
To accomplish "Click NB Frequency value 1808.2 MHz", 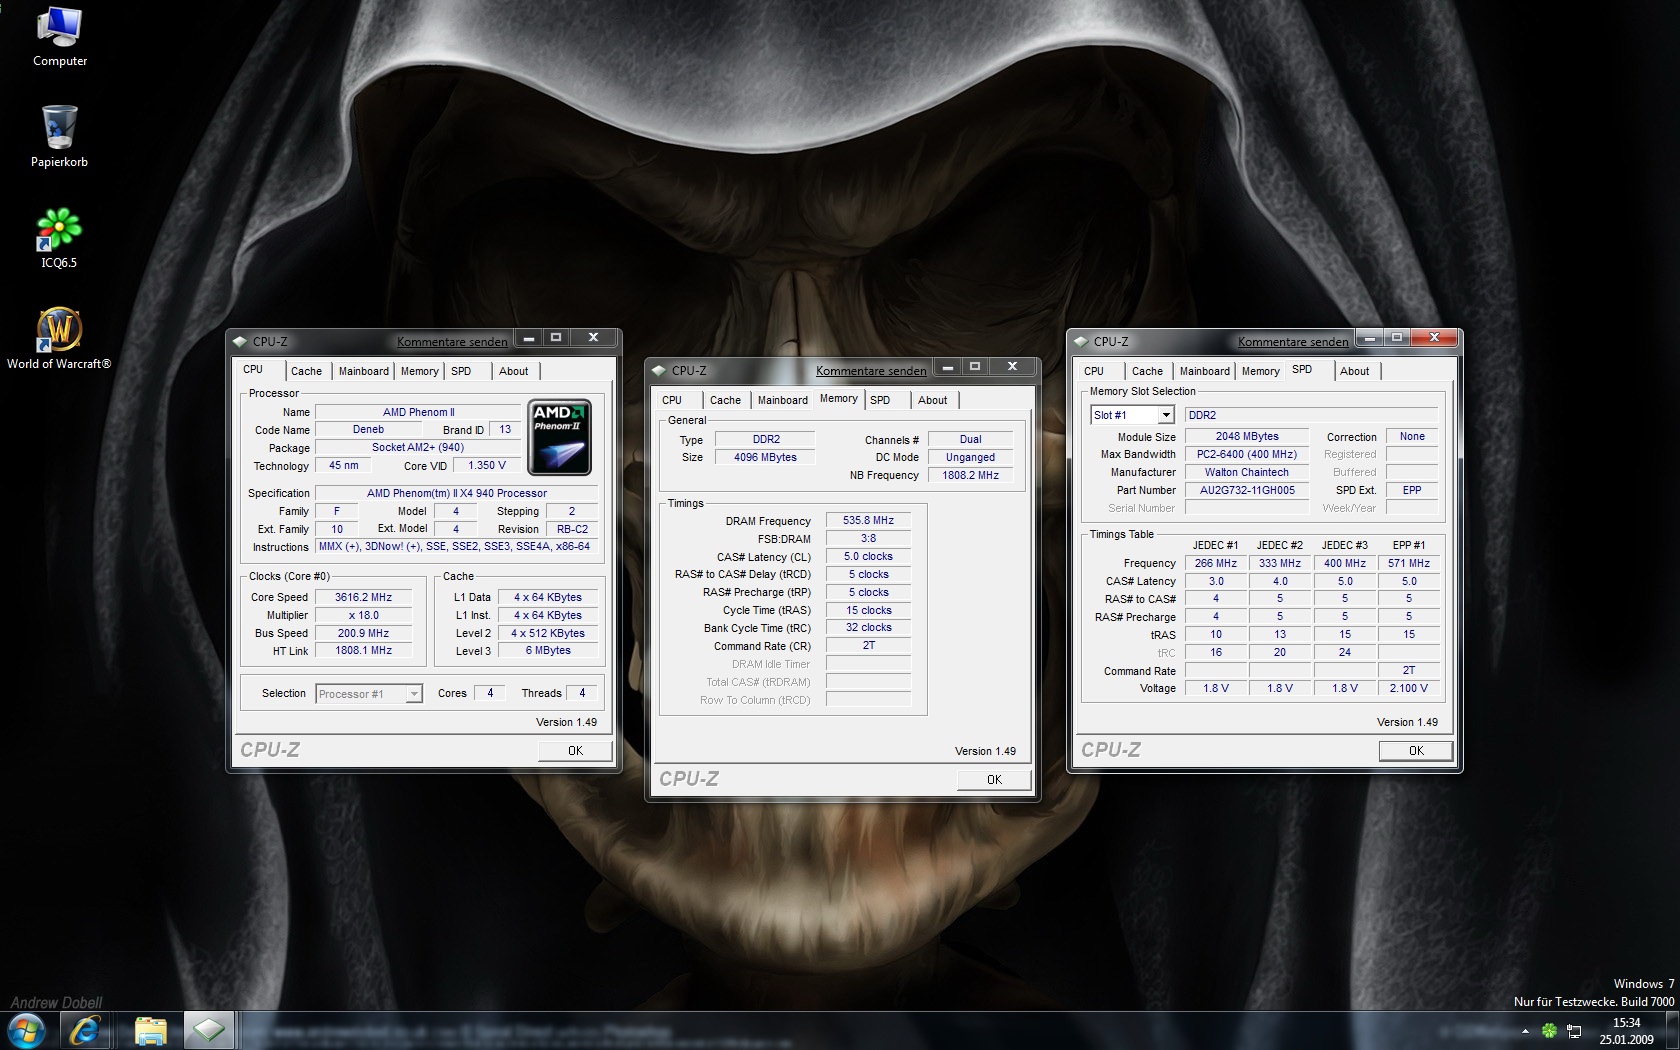I will click(x=970, y=476).
